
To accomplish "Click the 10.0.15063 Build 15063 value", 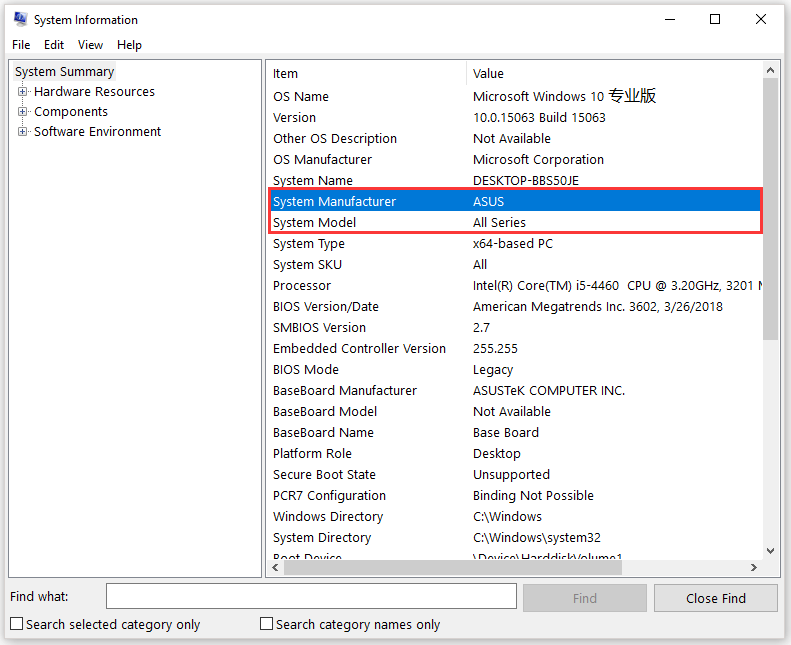I will tap(539, 118).
